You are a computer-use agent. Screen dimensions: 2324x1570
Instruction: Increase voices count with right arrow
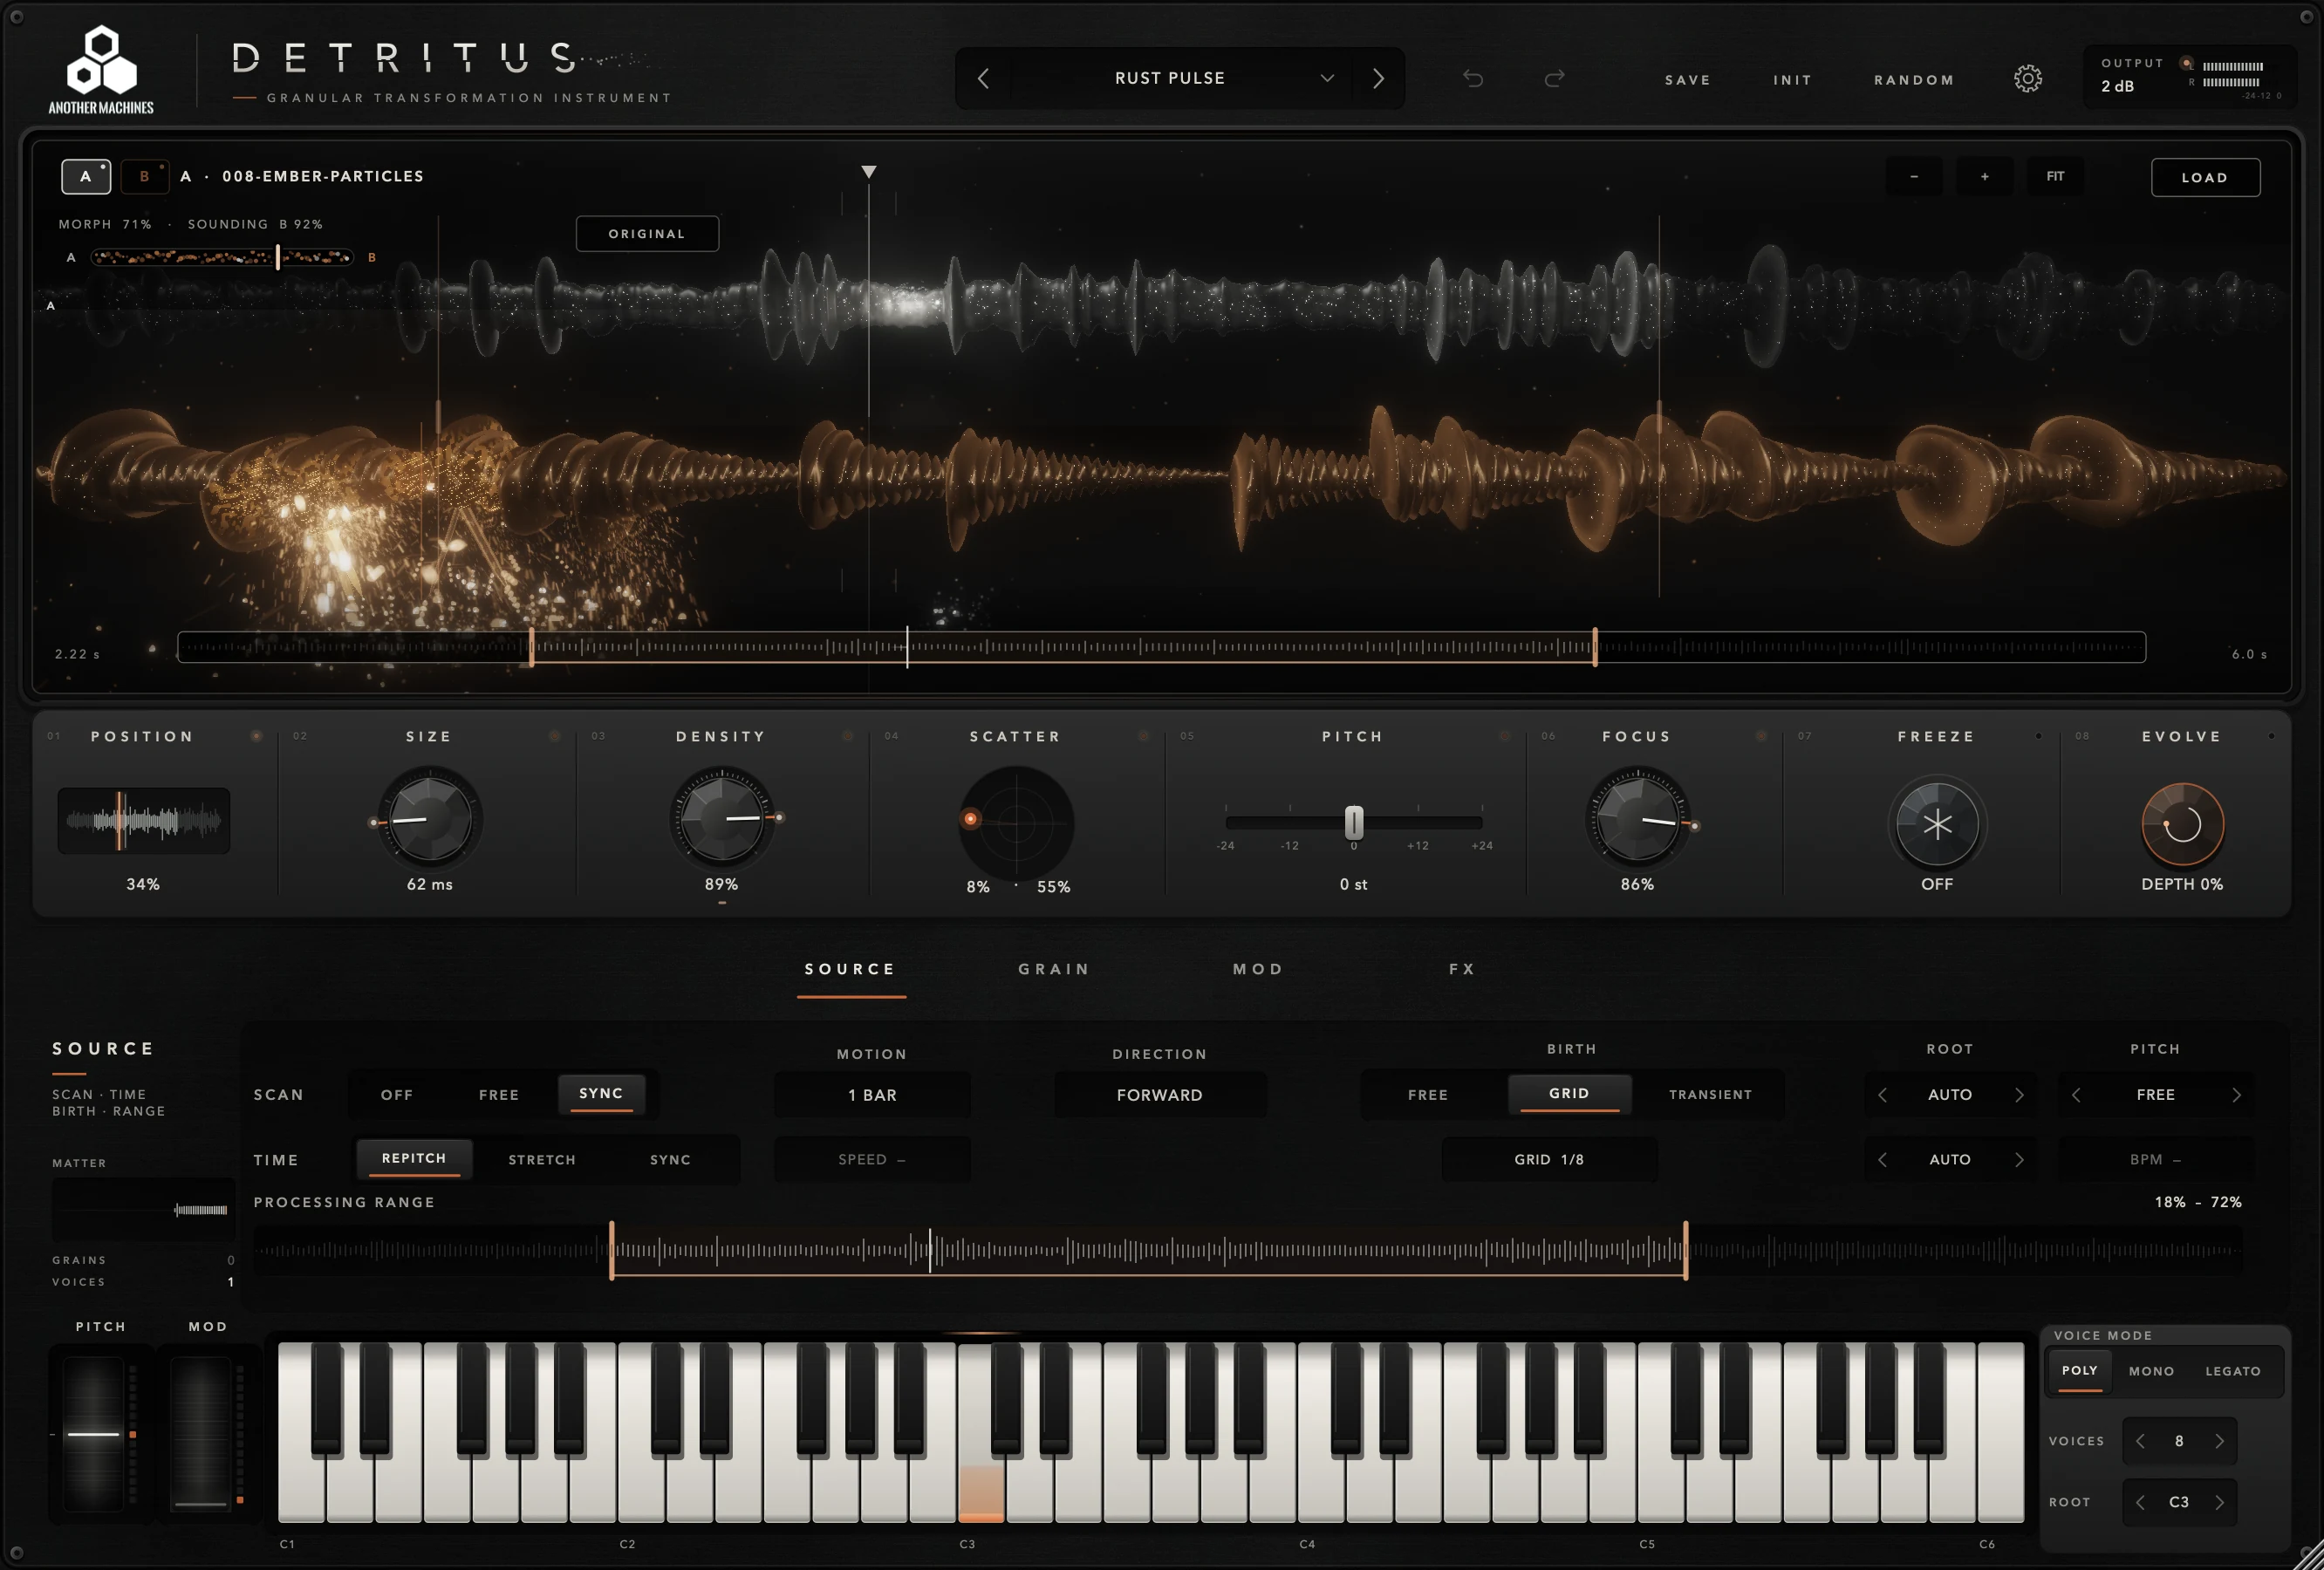2219,1441
